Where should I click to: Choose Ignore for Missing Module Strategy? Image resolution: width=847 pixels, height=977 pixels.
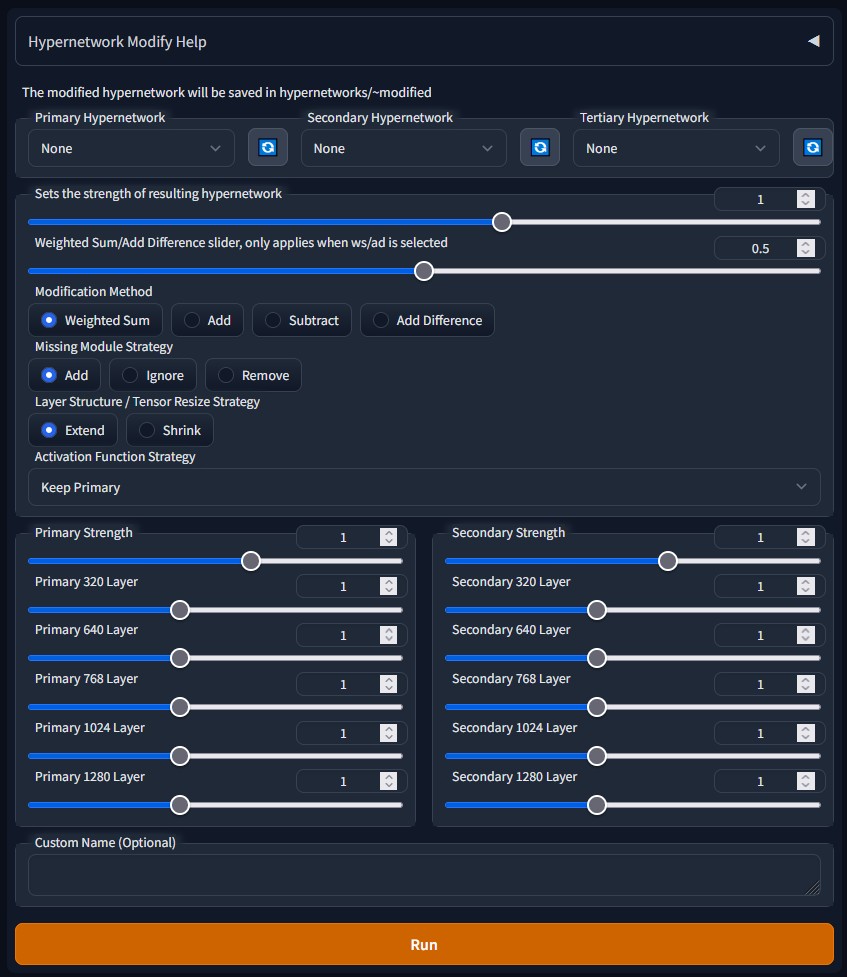pos(153,375)
